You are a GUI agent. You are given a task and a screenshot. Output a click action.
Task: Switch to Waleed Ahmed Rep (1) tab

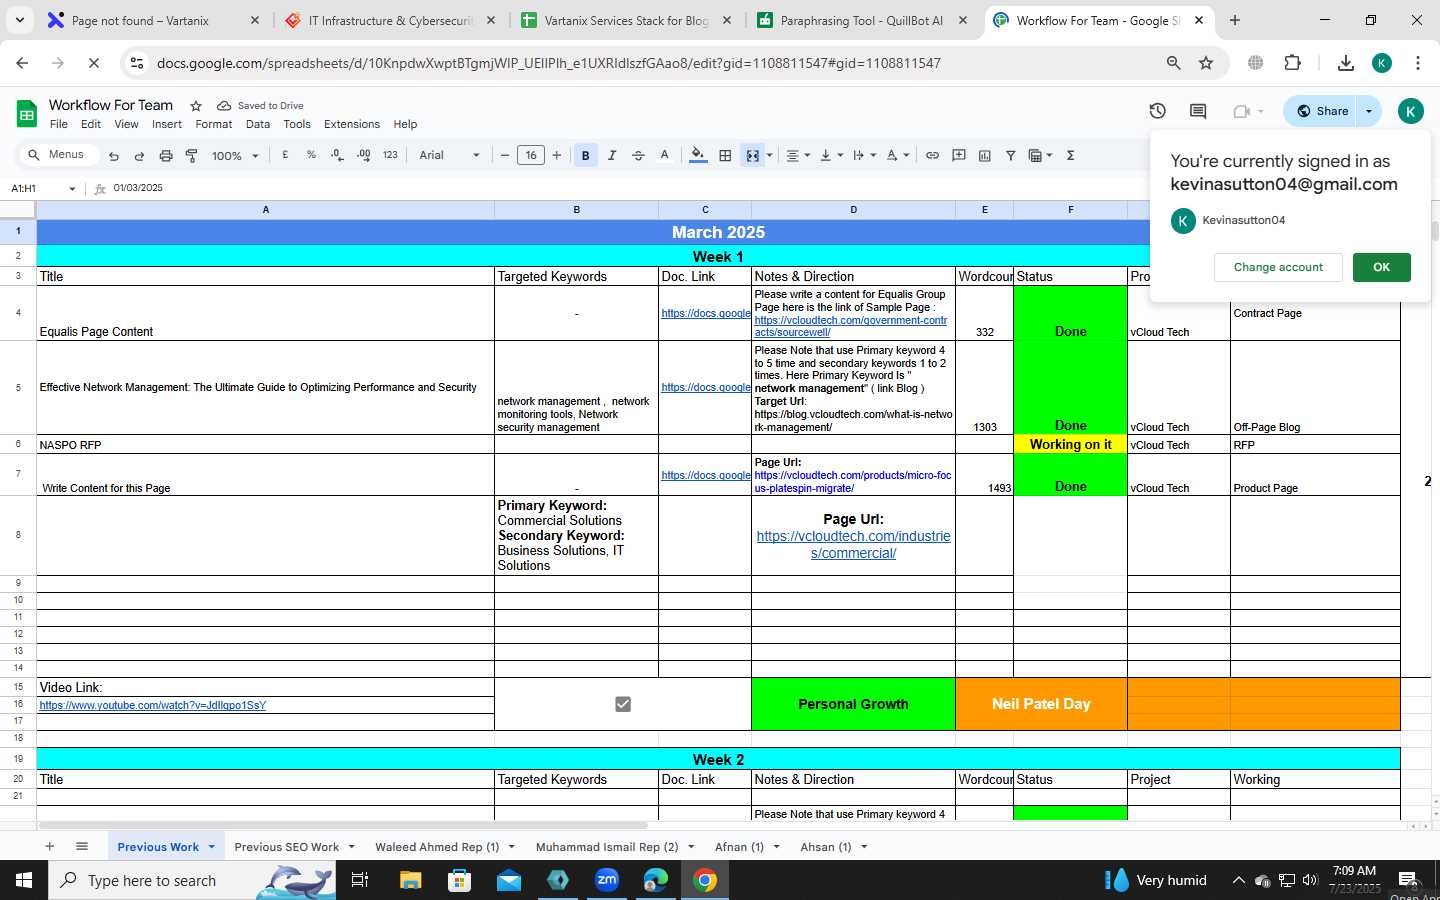pos(437,847)
